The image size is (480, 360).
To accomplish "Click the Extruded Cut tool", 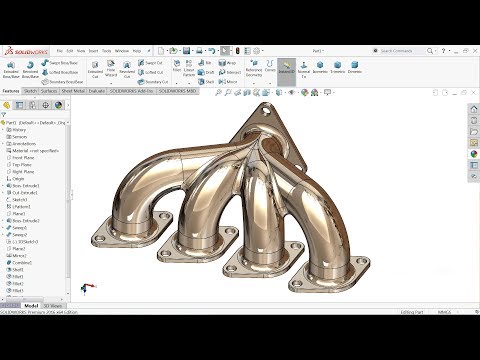I will (95, 69).
